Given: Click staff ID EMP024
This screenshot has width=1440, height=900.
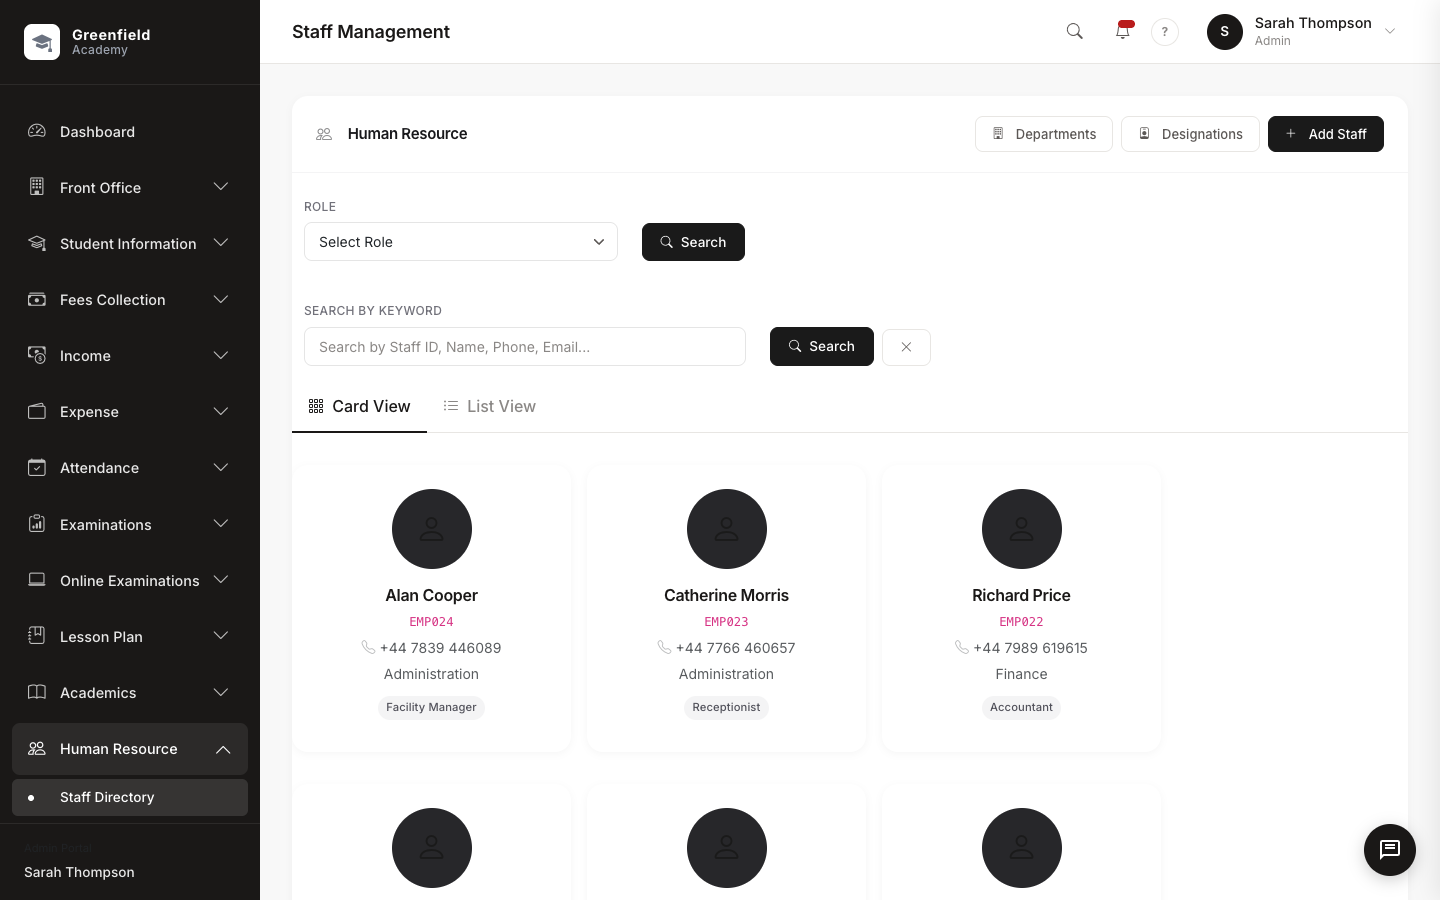Looking at the screenshot, I should [432, 621].
